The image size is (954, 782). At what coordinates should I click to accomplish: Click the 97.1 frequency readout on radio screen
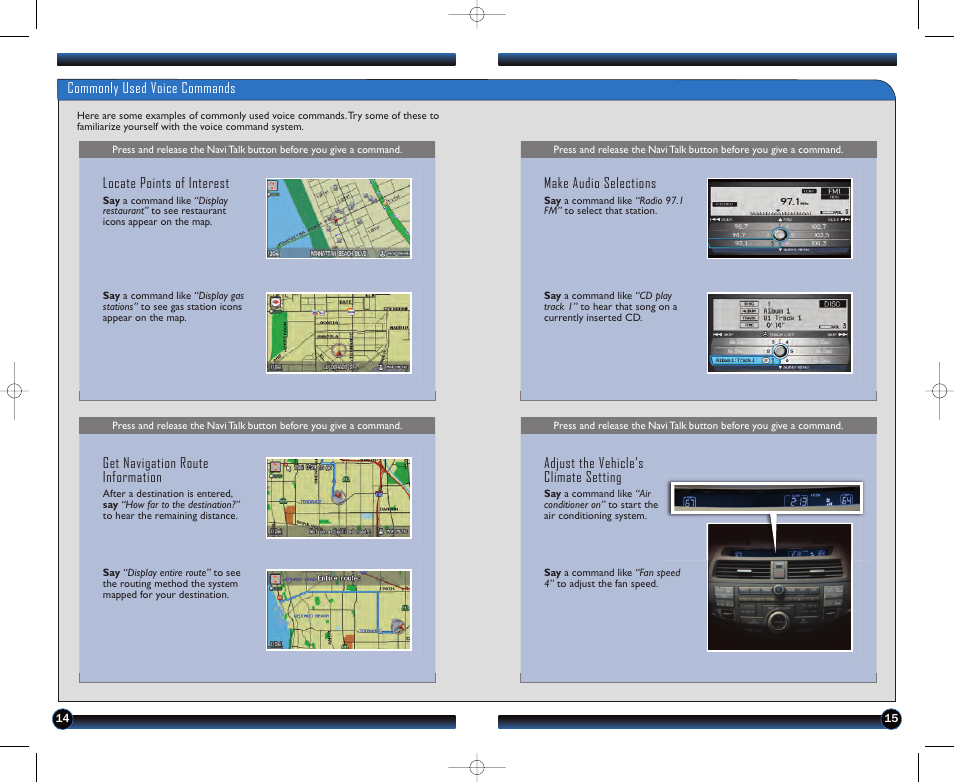(794, 201)
